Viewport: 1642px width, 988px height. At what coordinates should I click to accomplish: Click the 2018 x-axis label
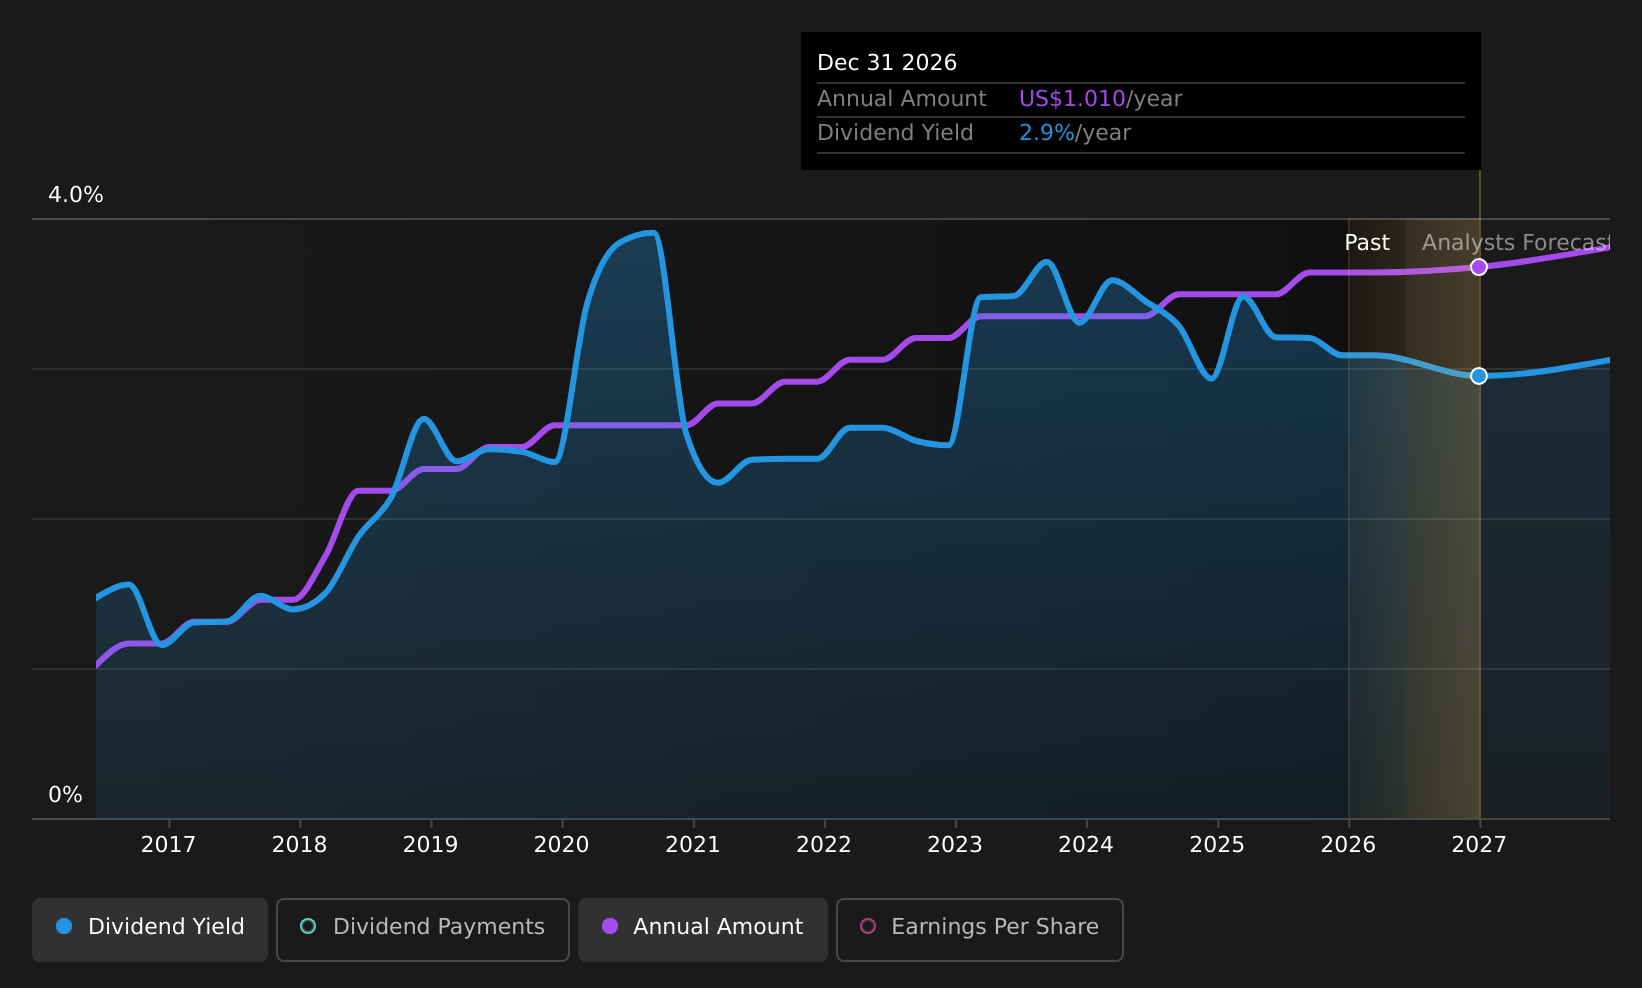tap(299, 845)
